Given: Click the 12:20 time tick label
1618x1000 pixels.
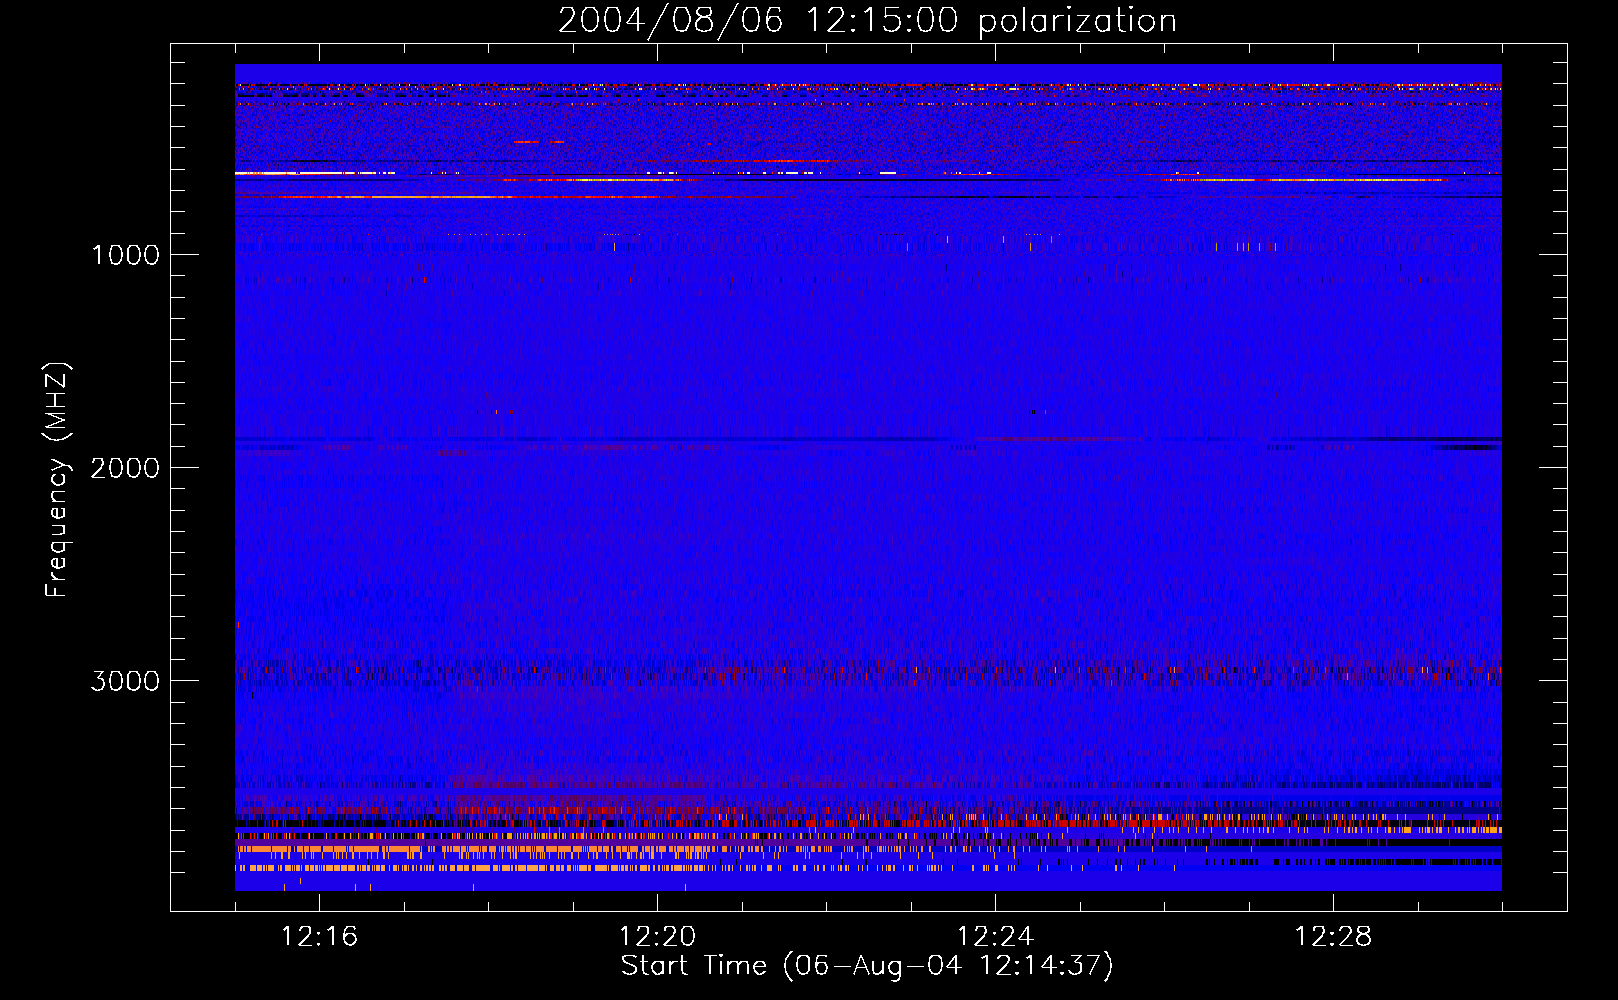Looking at the screenshot, I should pos(657,937).
